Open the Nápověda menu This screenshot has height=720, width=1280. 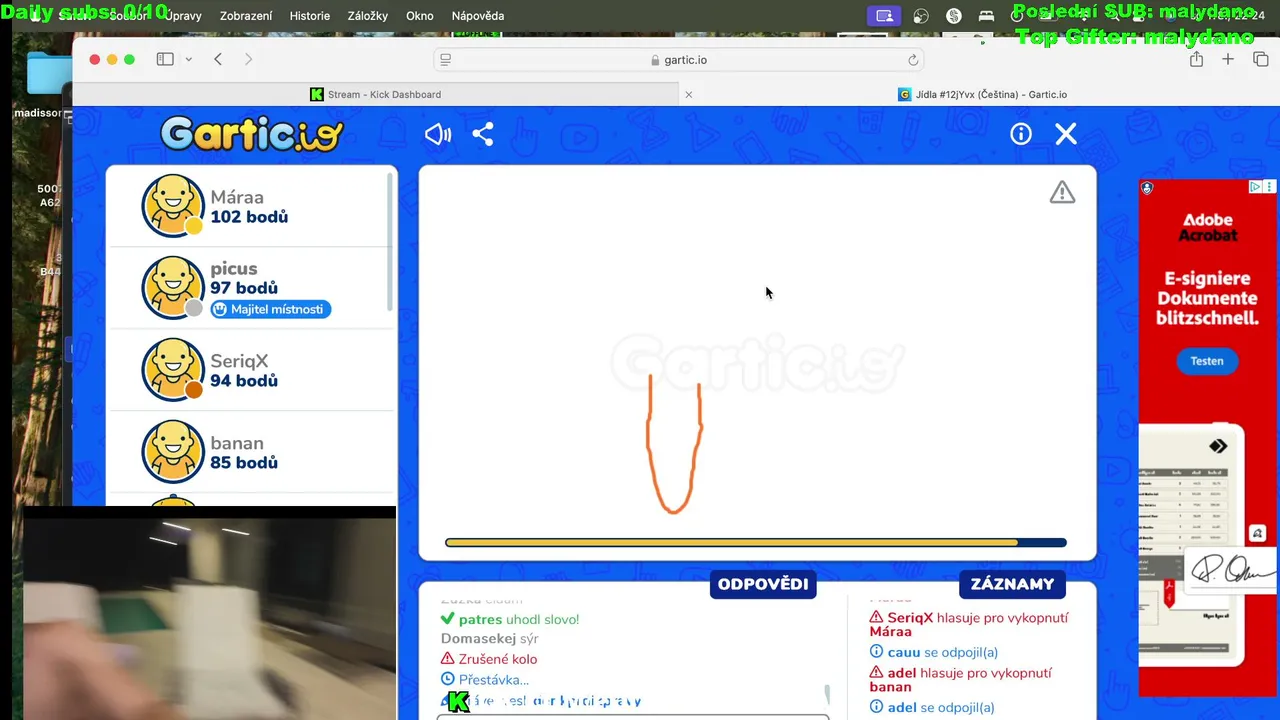tap(478, 16)
